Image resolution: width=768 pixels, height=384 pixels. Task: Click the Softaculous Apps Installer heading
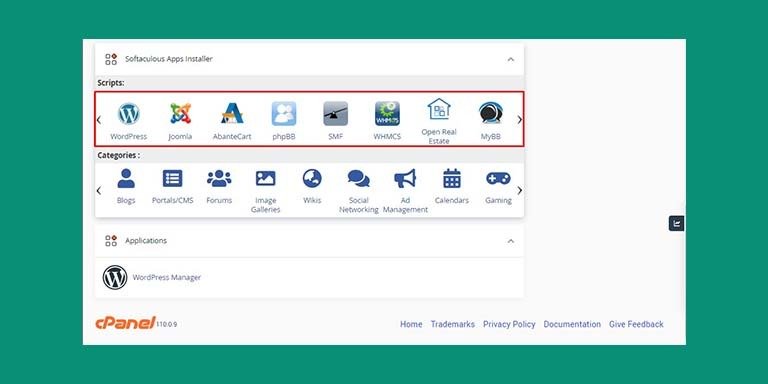168,59
